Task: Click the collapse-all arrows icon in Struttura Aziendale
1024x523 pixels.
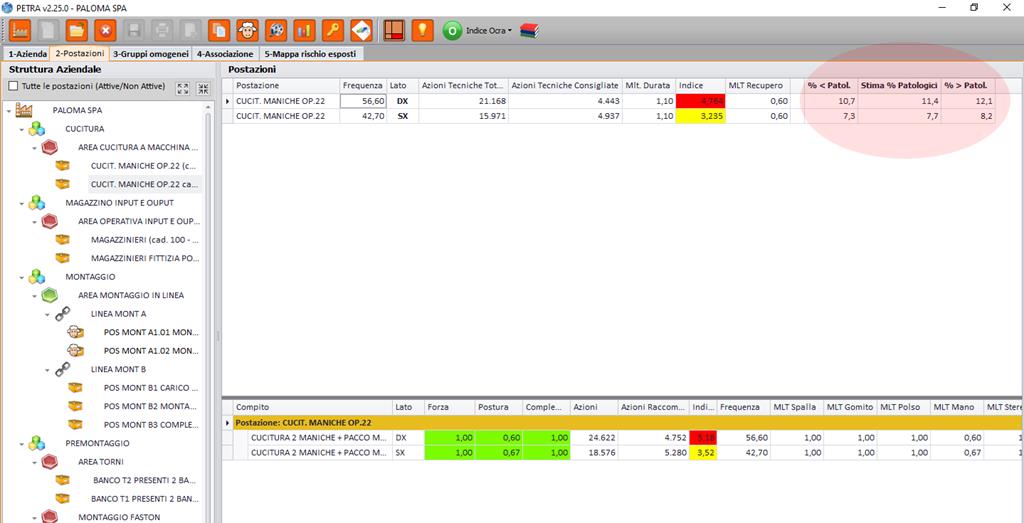Action: coord(204,89)
